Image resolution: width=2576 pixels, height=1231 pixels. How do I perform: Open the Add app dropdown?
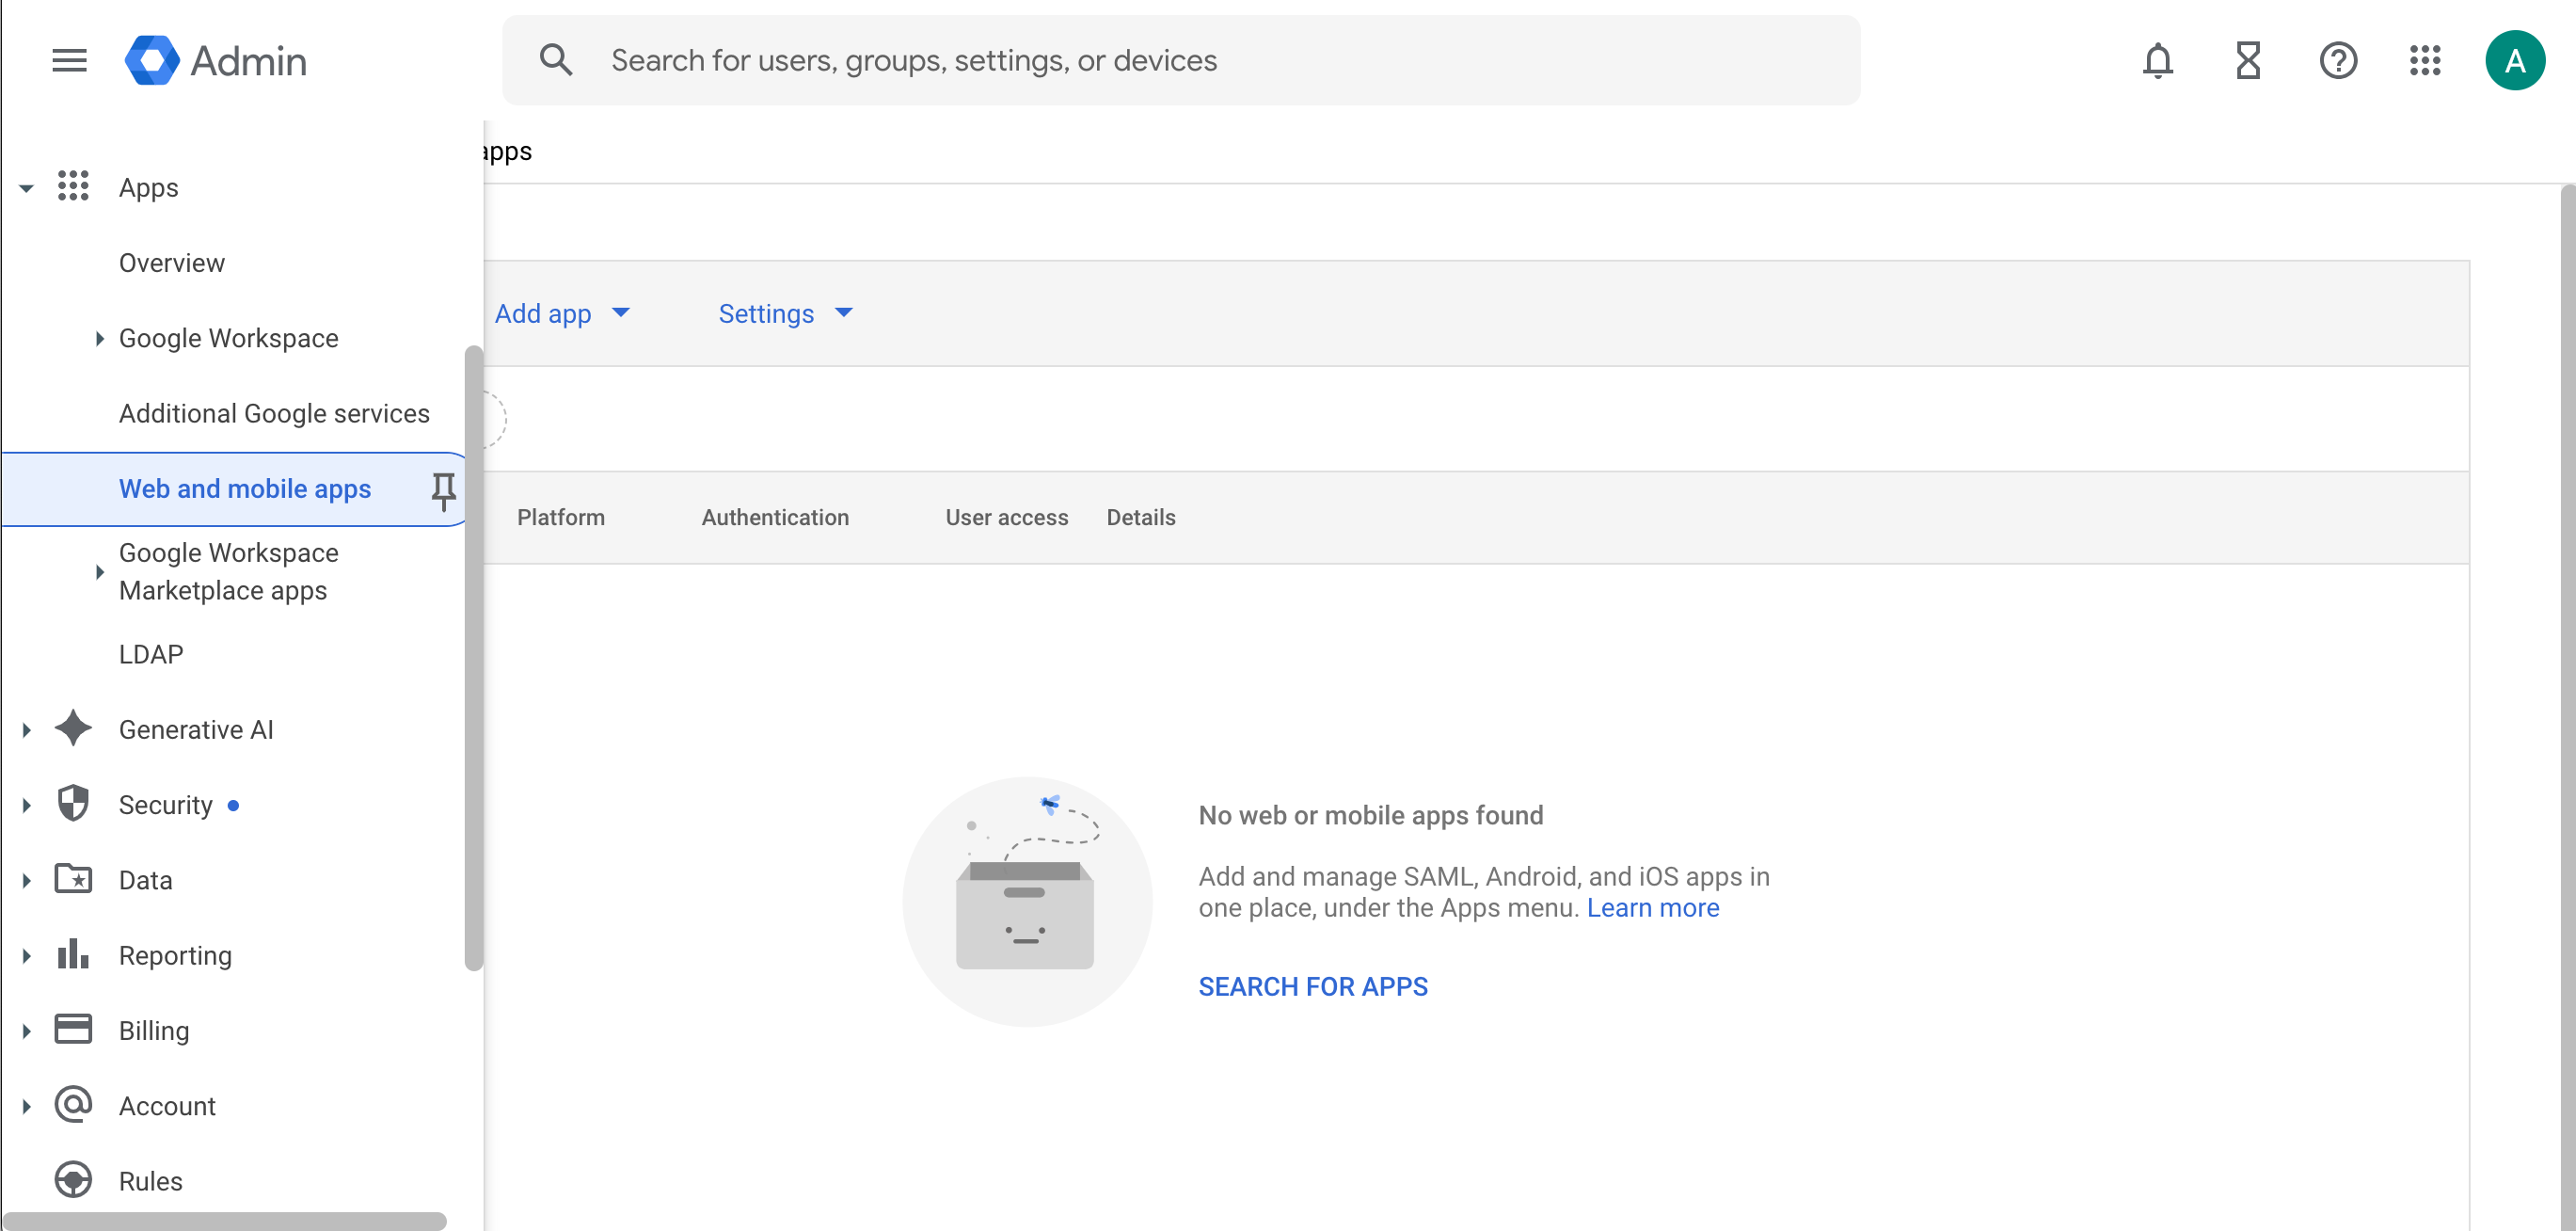point(562,314)
